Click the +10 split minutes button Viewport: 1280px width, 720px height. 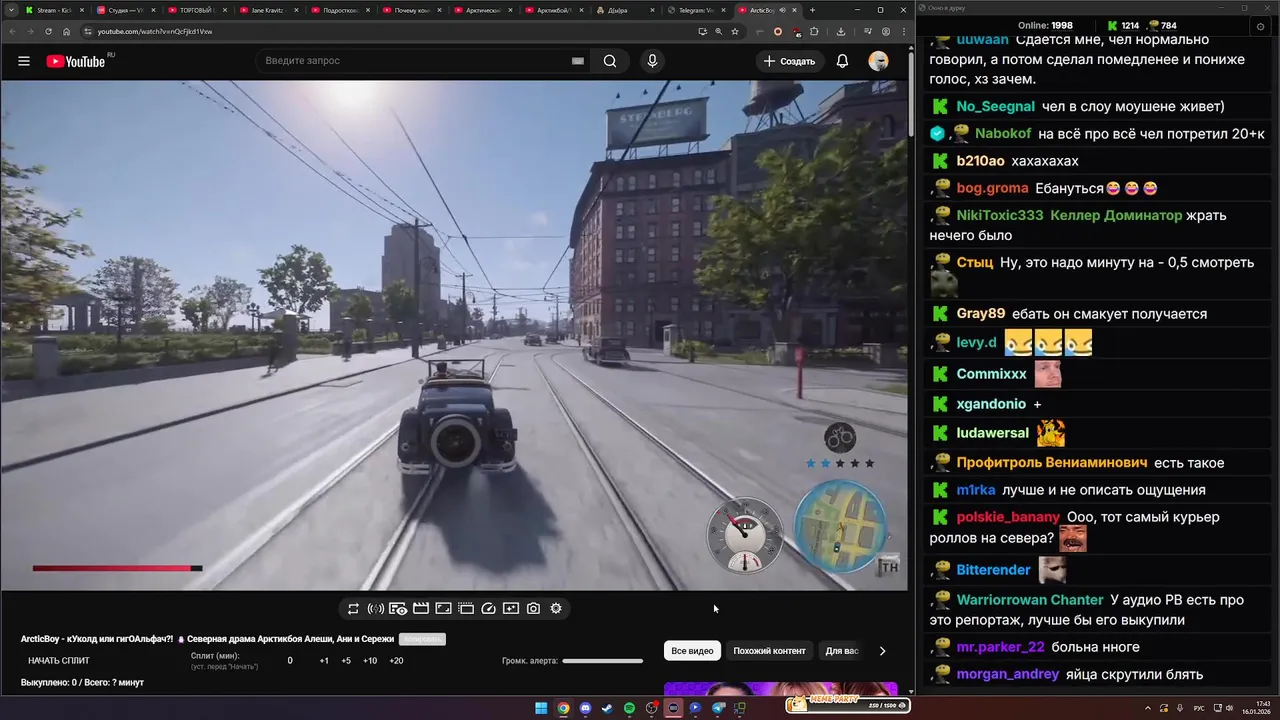pyautogui.click(x=370, y=661)
